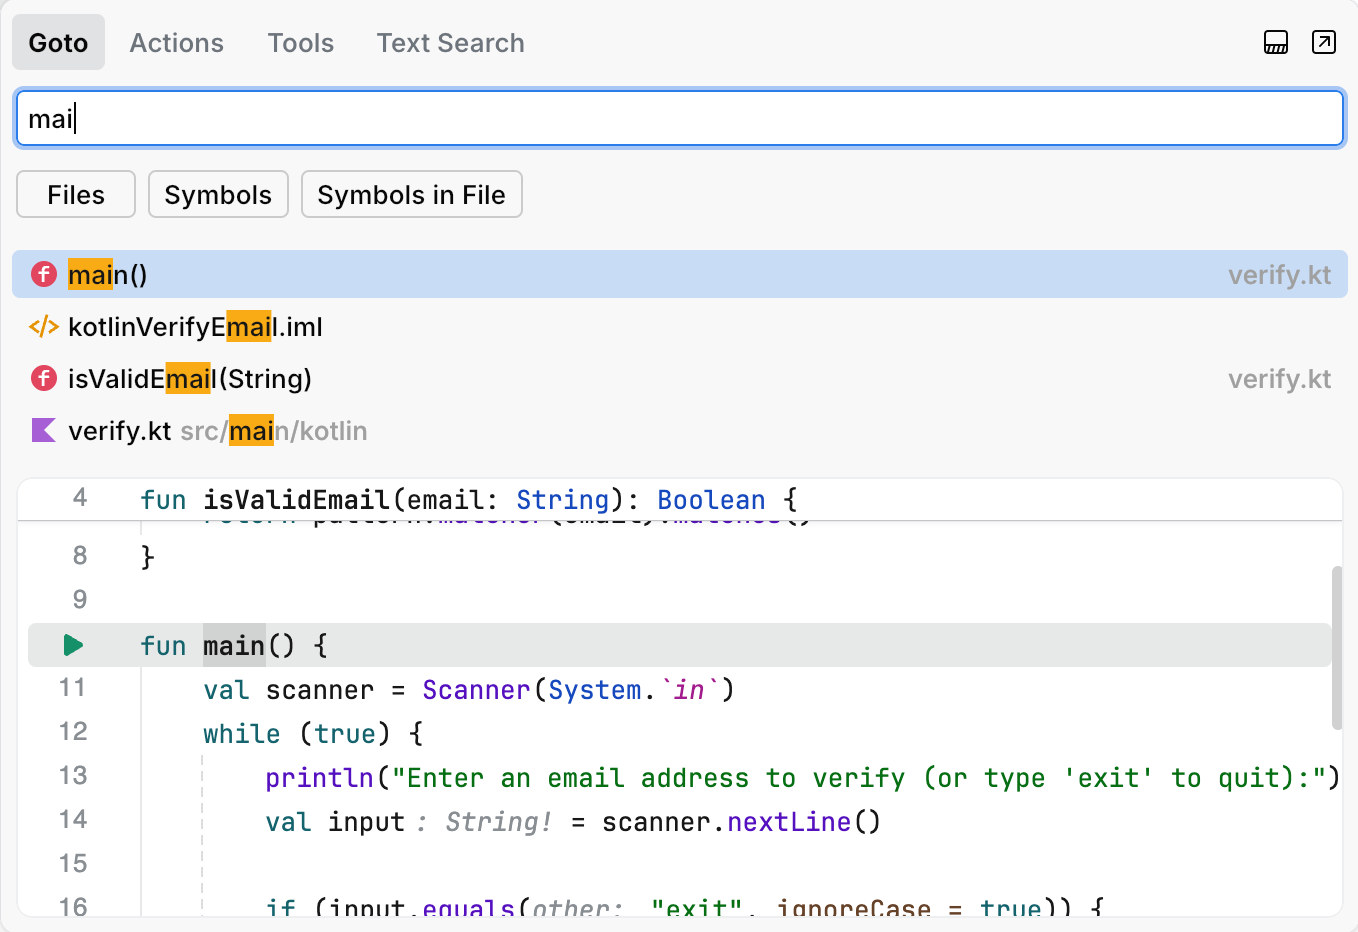Click the verify.kt label next to main()

pos(1281,273)
